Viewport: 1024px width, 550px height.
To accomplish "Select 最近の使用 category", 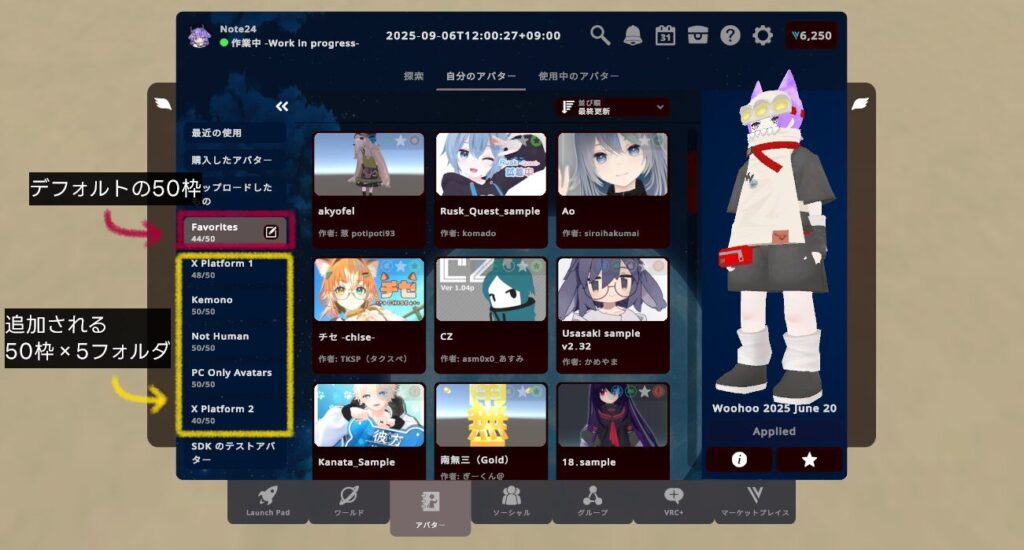I will point(234,133).
